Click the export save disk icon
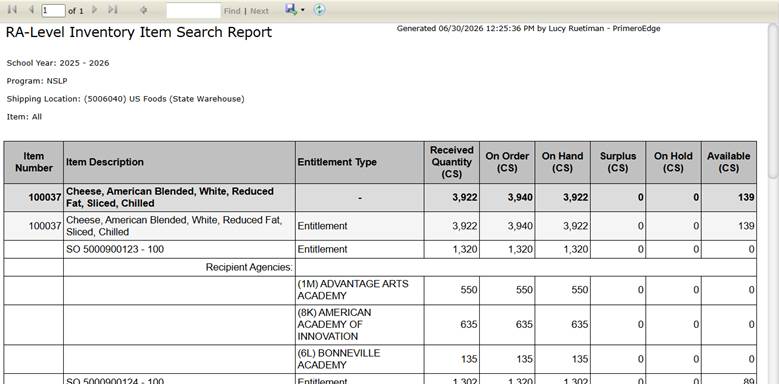 [x=291, y=9]
